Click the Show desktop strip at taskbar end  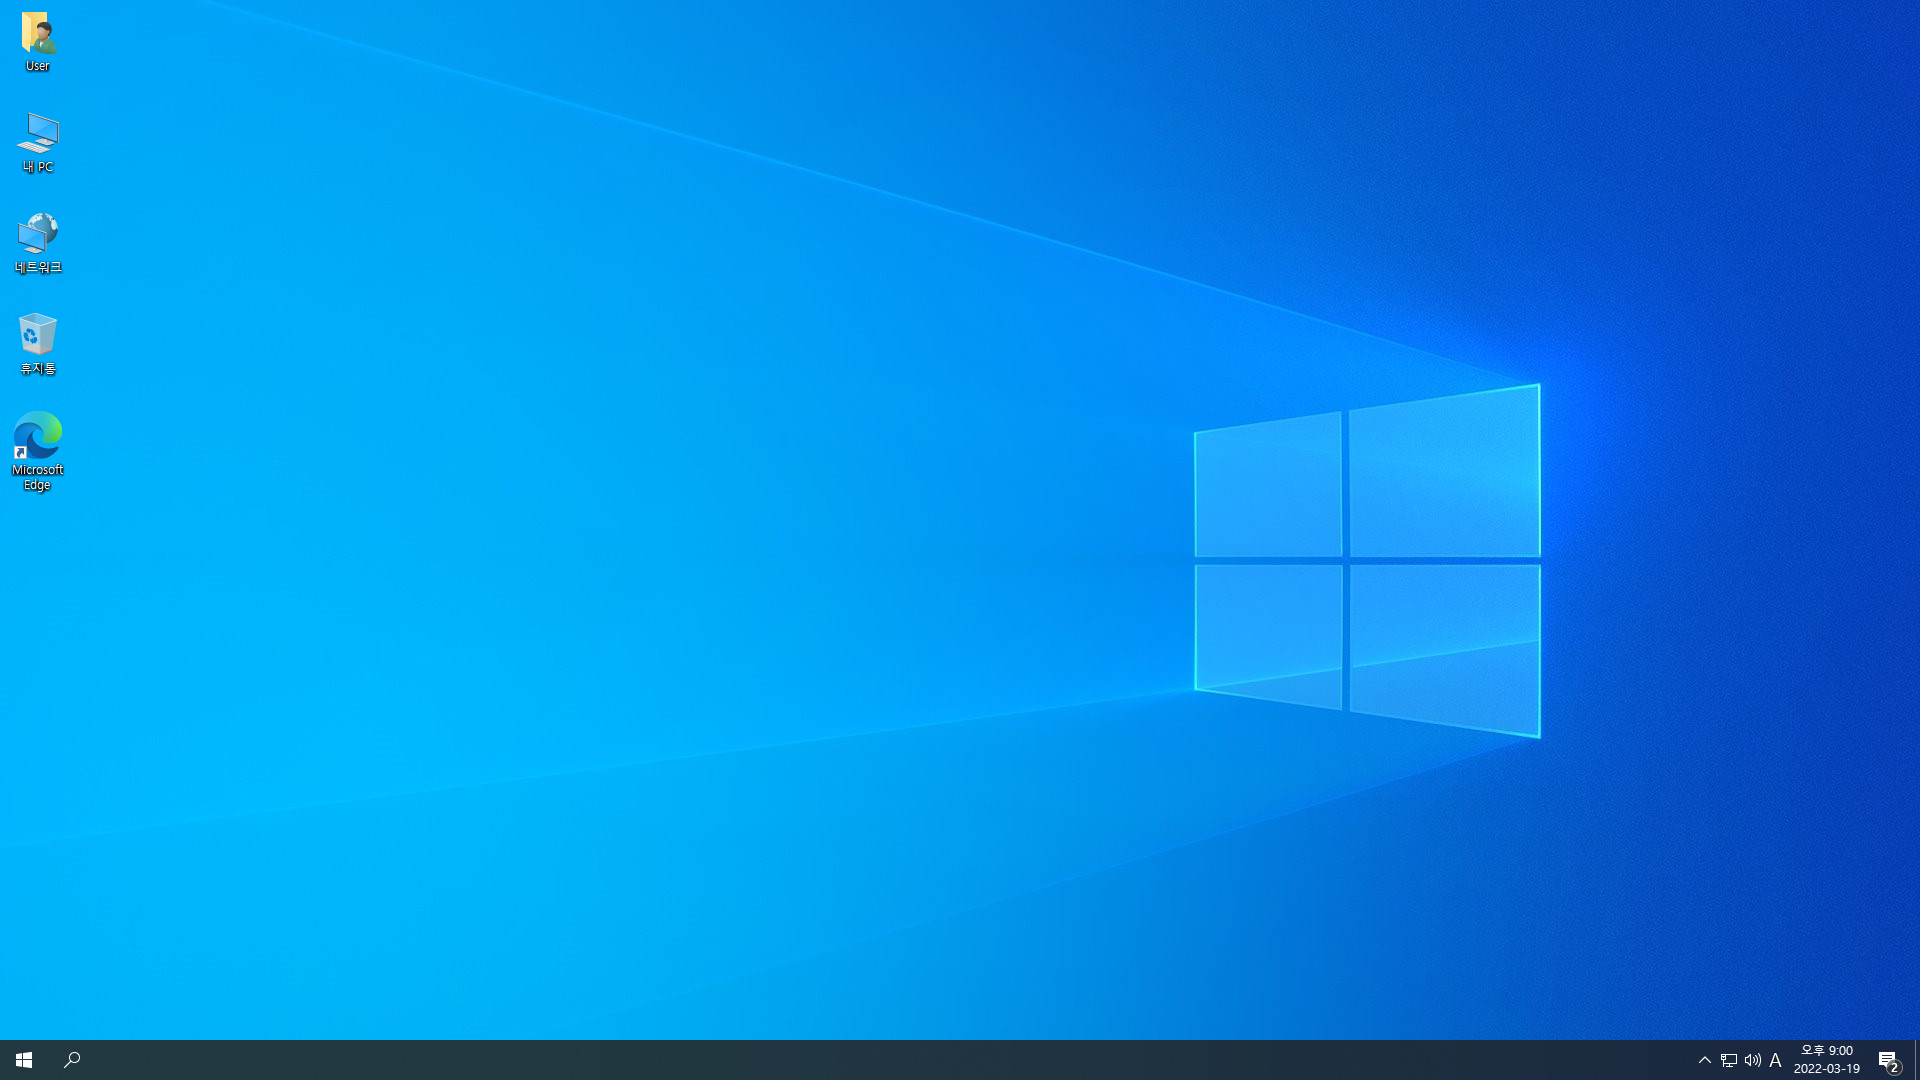tap(1916, 1060)
